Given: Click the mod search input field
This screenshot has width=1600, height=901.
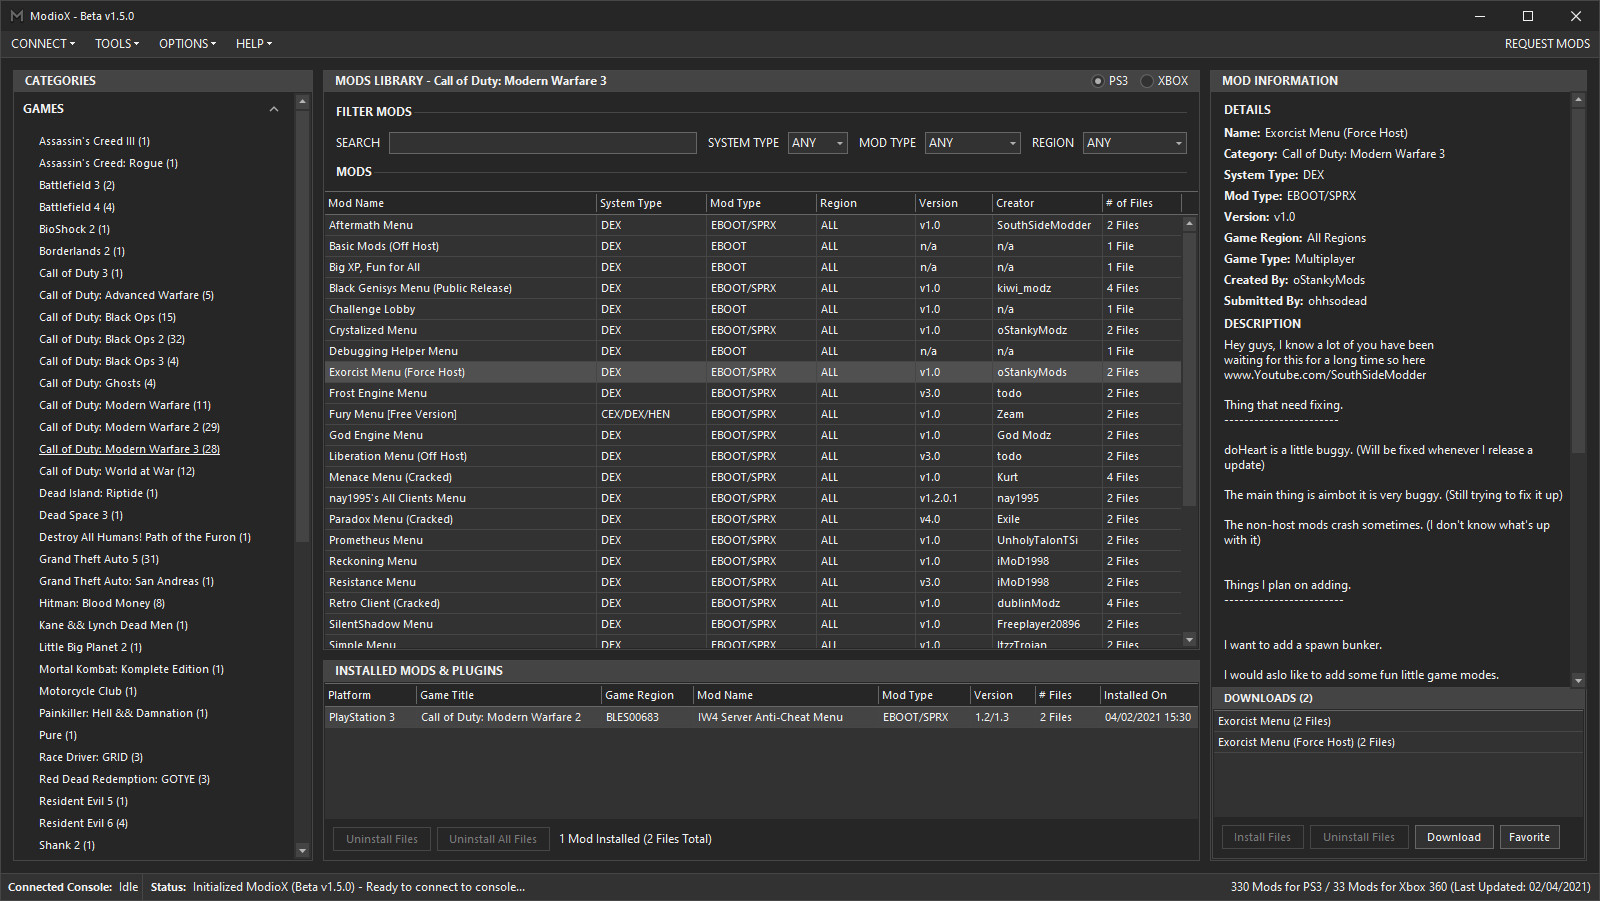Looking at the screenshot, I should coord(542,143).
